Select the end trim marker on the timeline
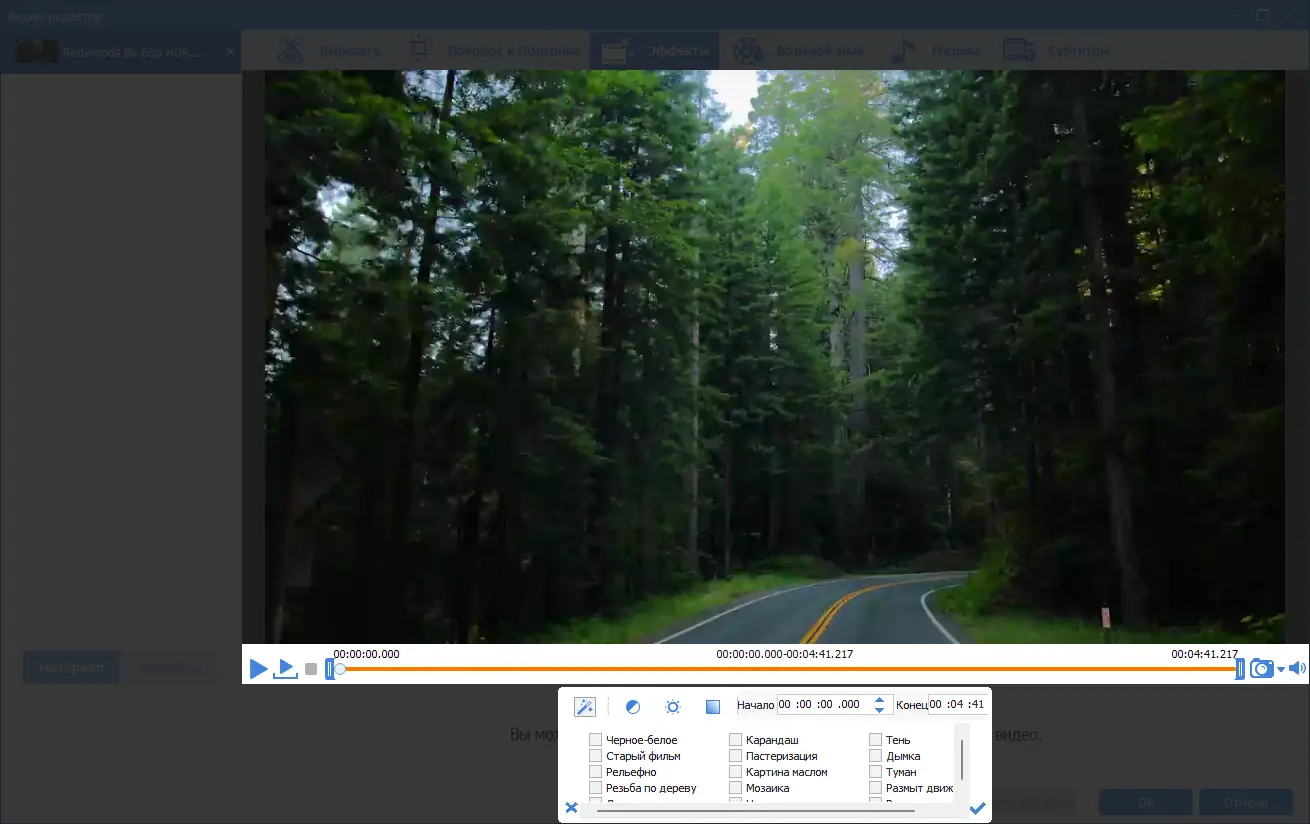The width and height of the screenshot is (1310, 824). coord(1240,669)
